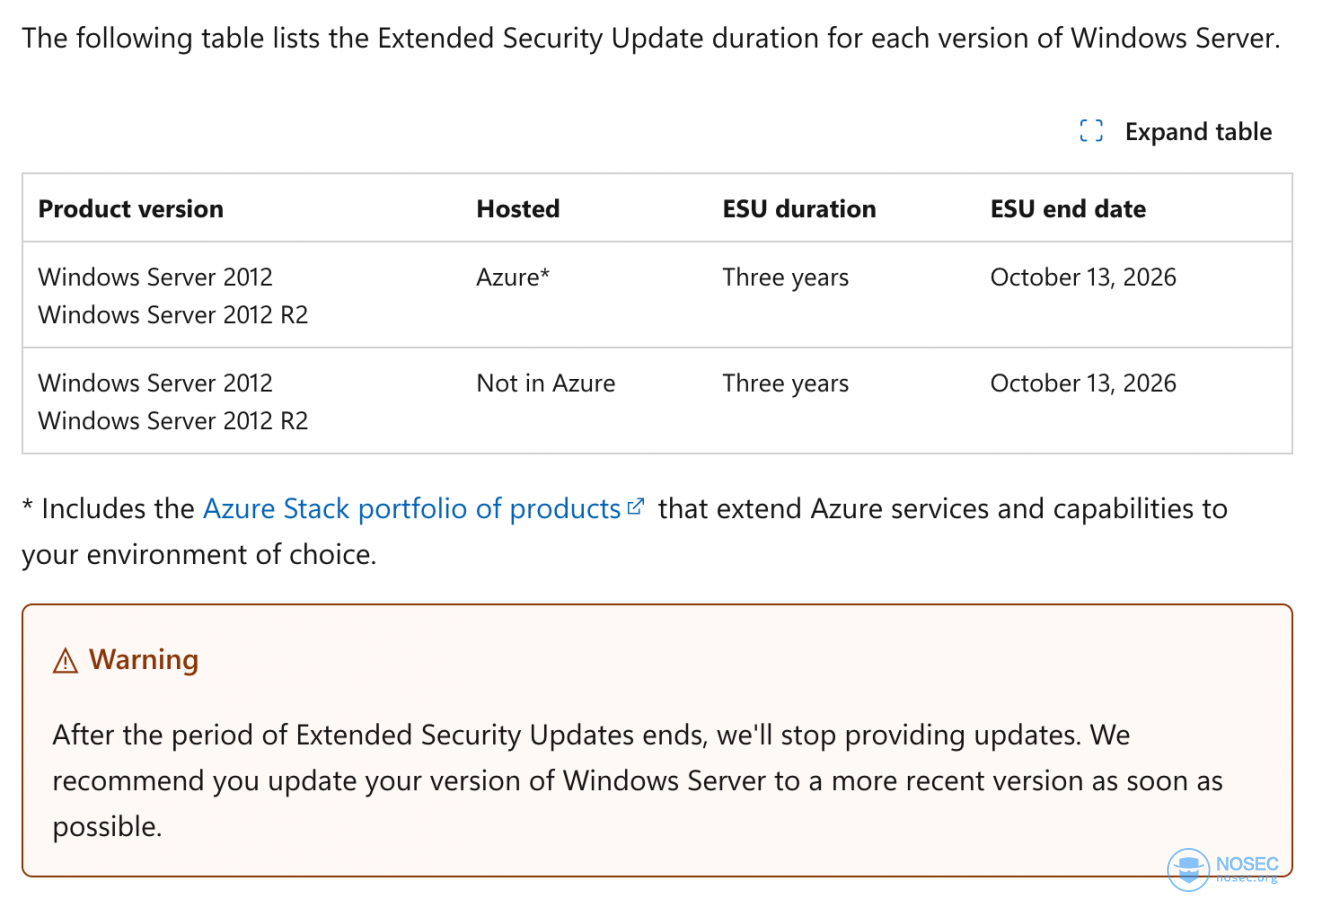Open the Azure Stack portfolio of products link

click(x=411, y=509)
